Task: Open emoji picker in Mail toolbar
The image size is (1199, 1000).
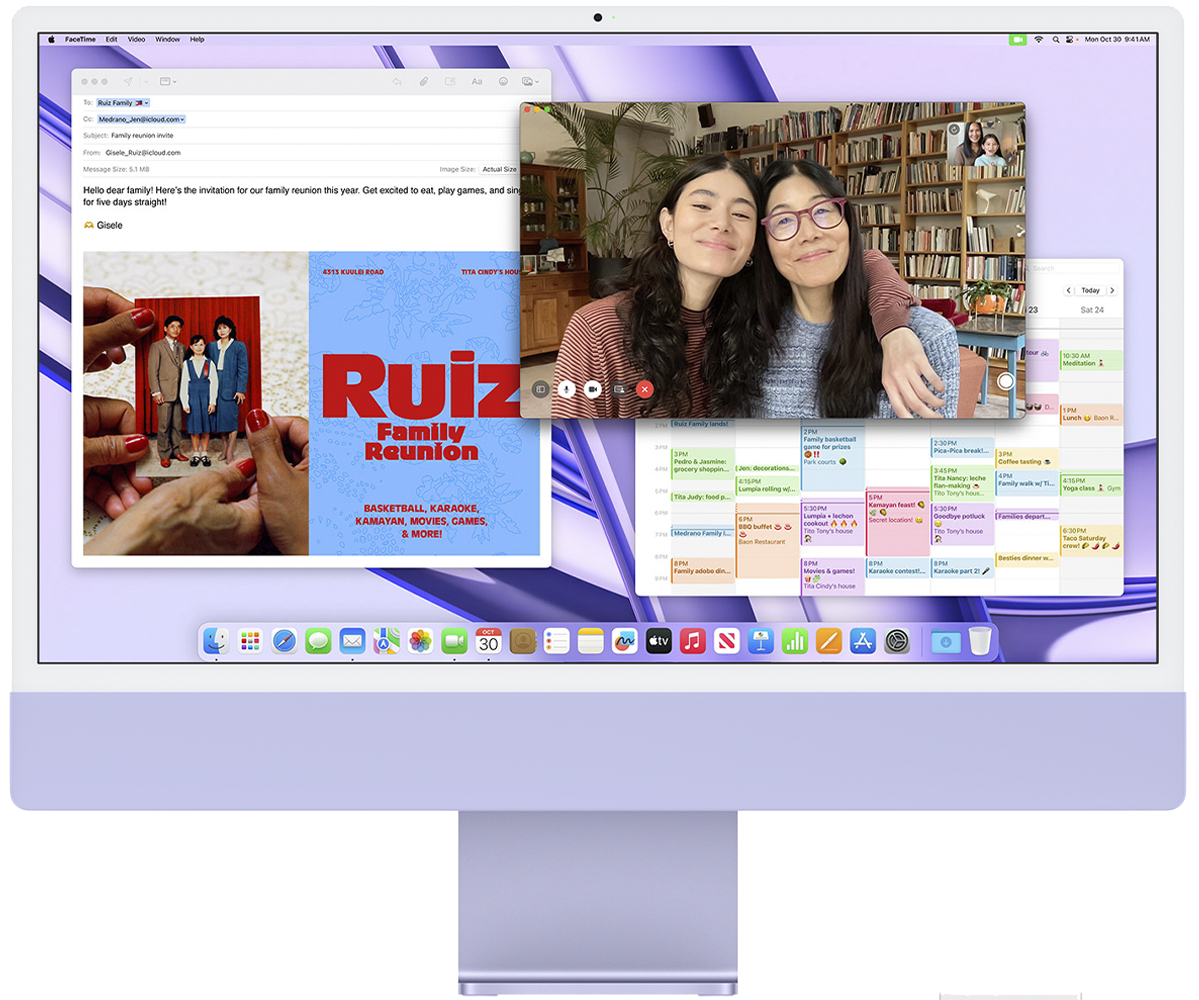Action: click(503, 81)
